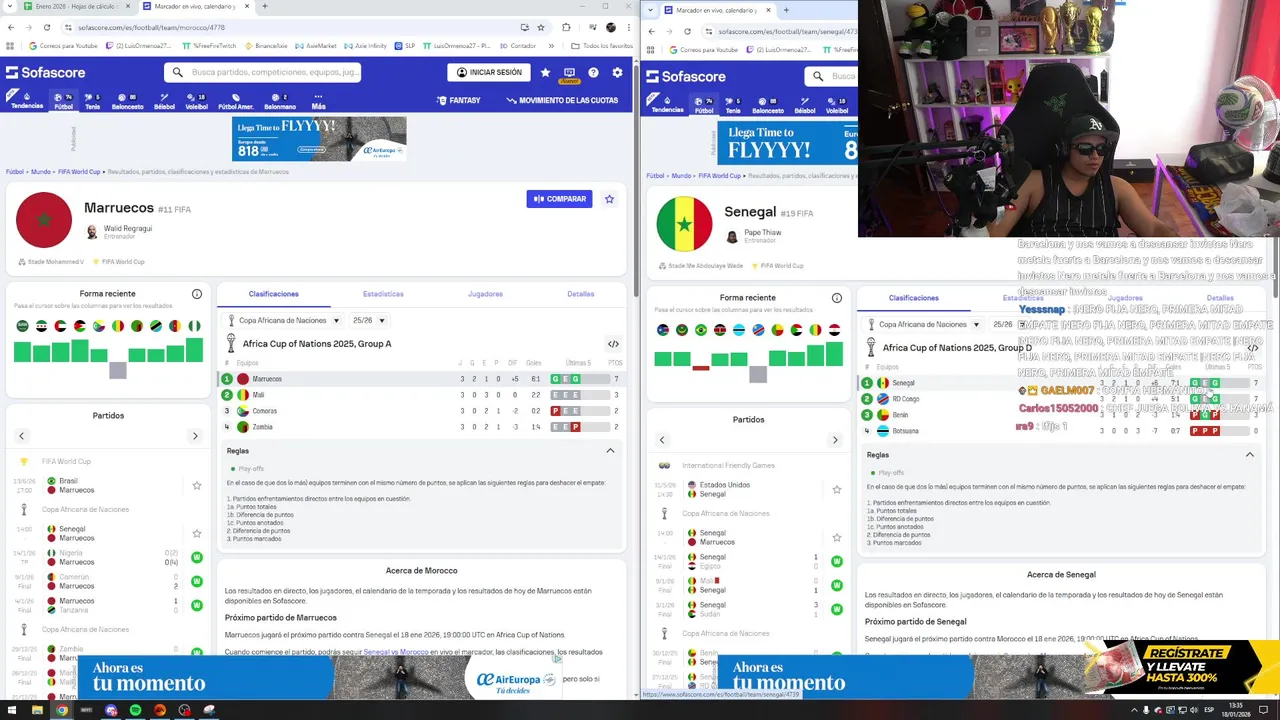Open the Walid Regragui coach link
The width and height of the screenshot is (1280, 720).
coord(127,229)
